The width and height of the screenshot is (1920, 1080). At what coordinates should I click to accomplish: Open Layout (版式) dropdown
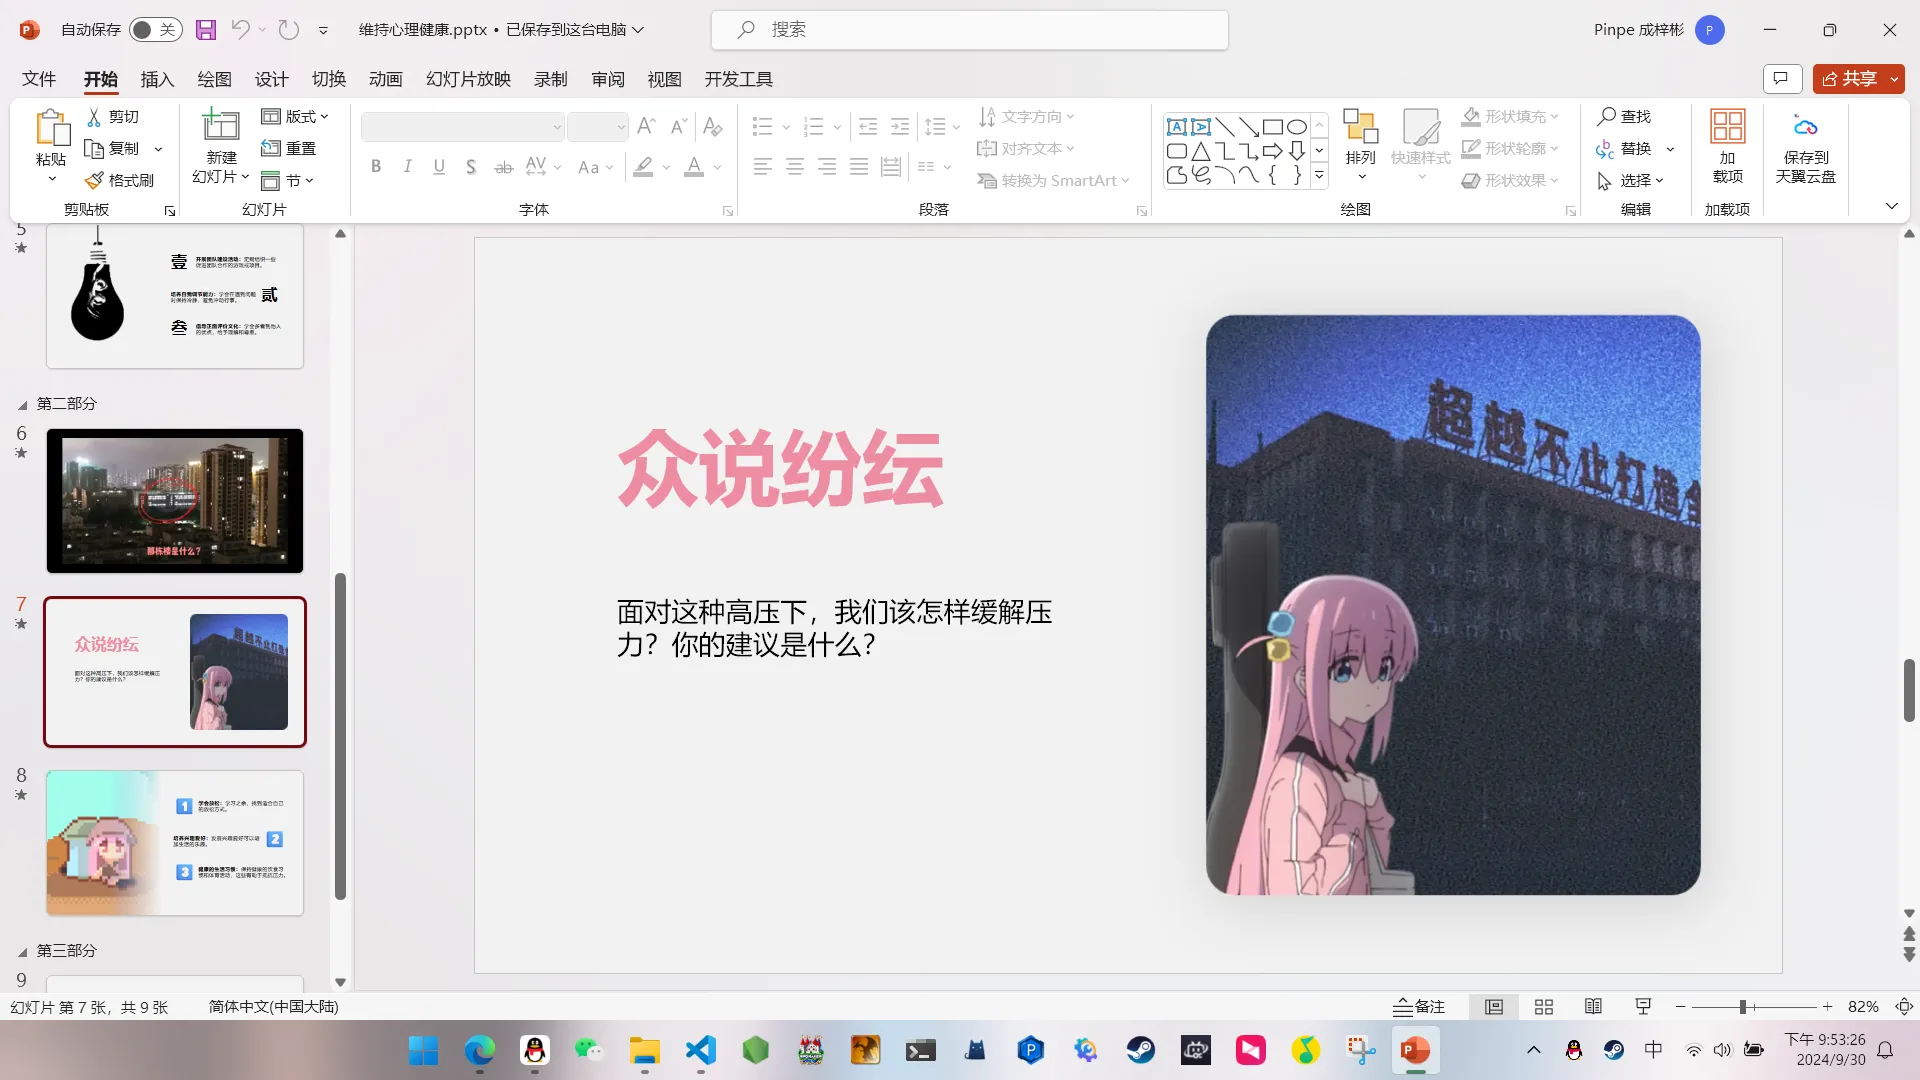(294, 117)
